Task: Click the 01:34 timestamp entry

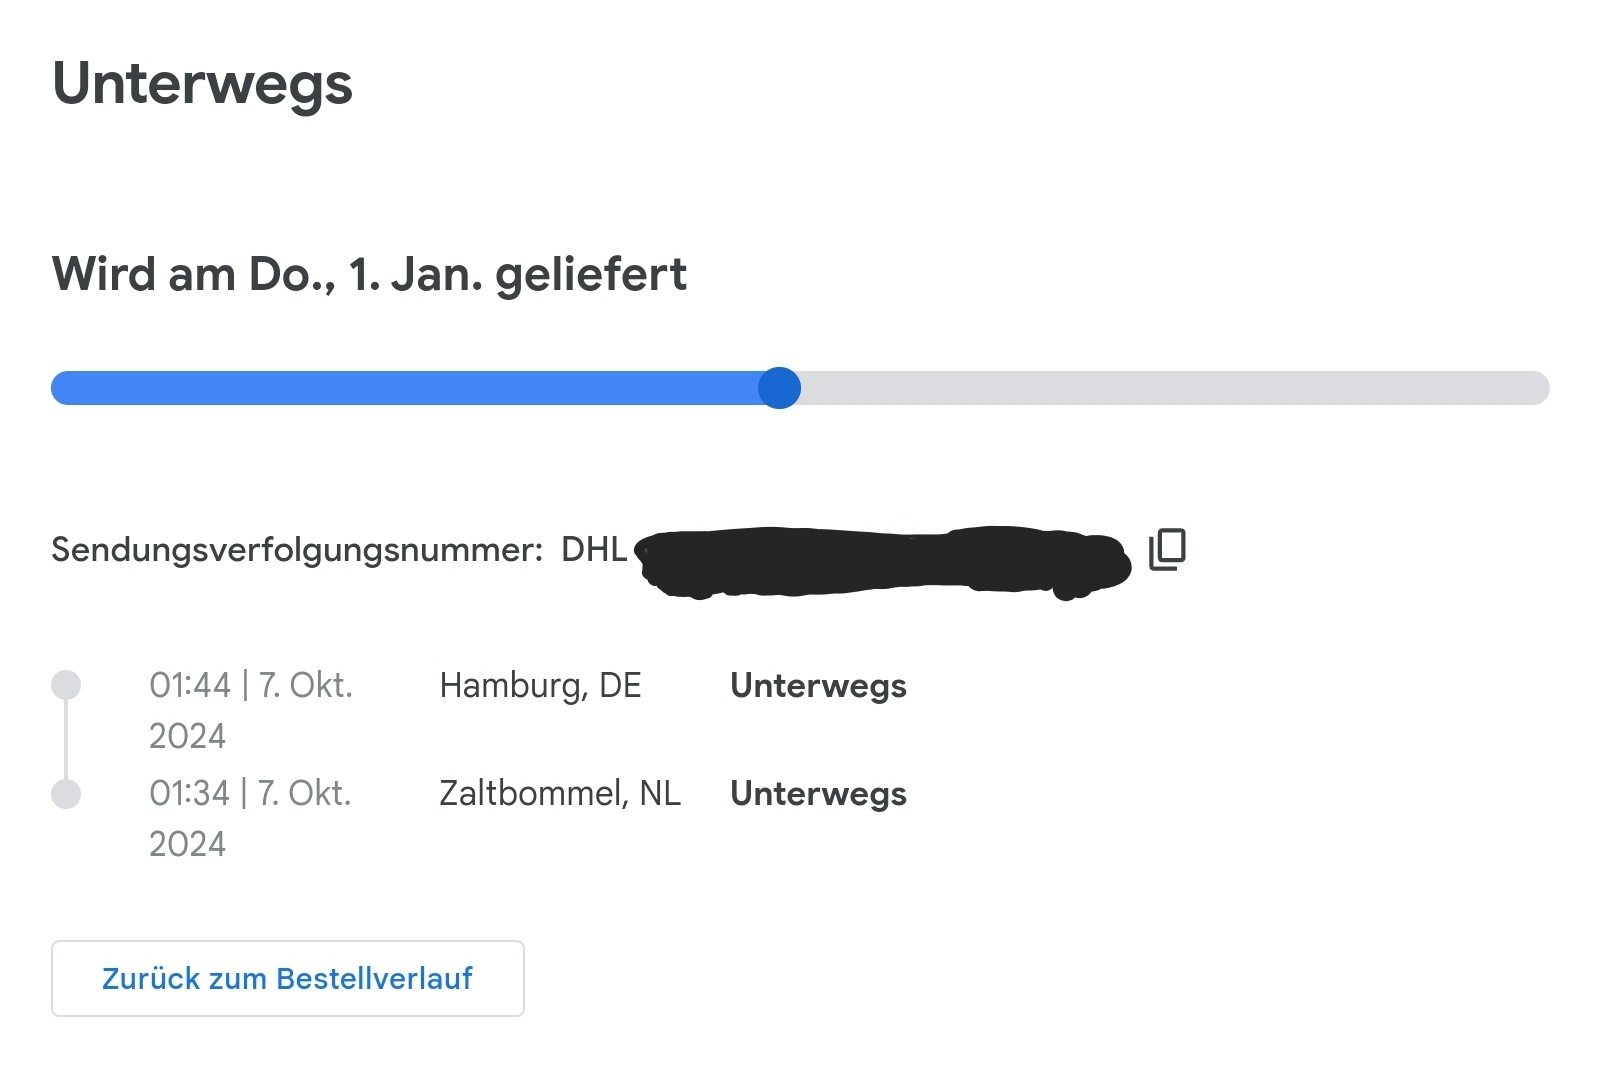Action: 250,794
